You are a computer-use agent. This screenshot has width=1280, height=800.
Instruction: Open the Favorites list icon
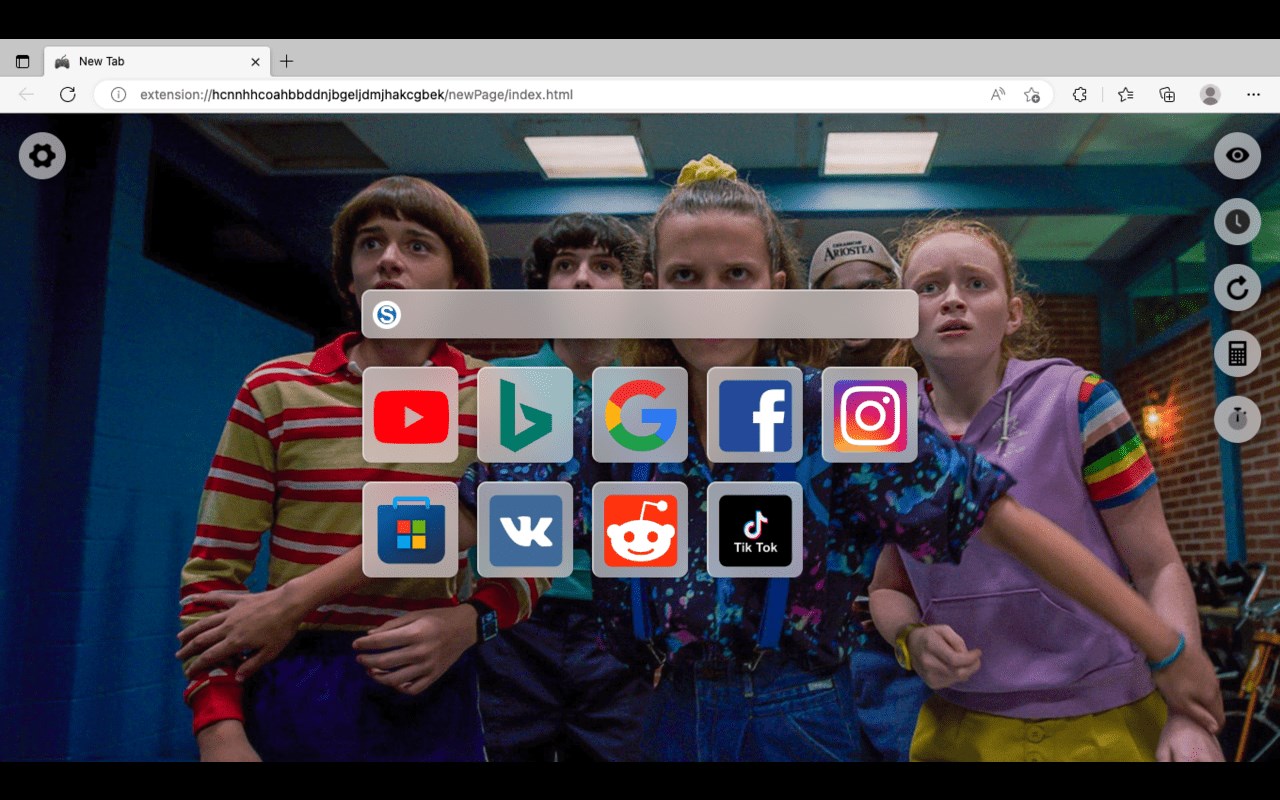[x=1126, y=94]
